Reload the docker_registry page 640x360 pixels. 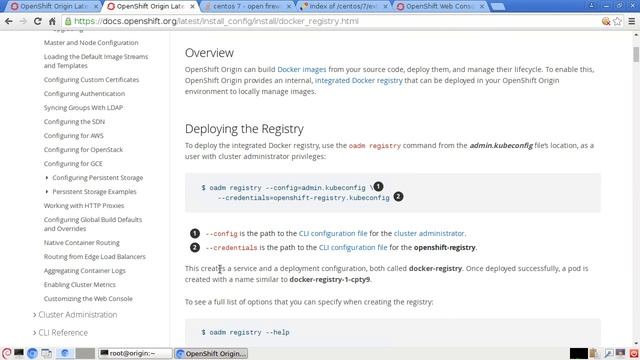coord(38,21)
